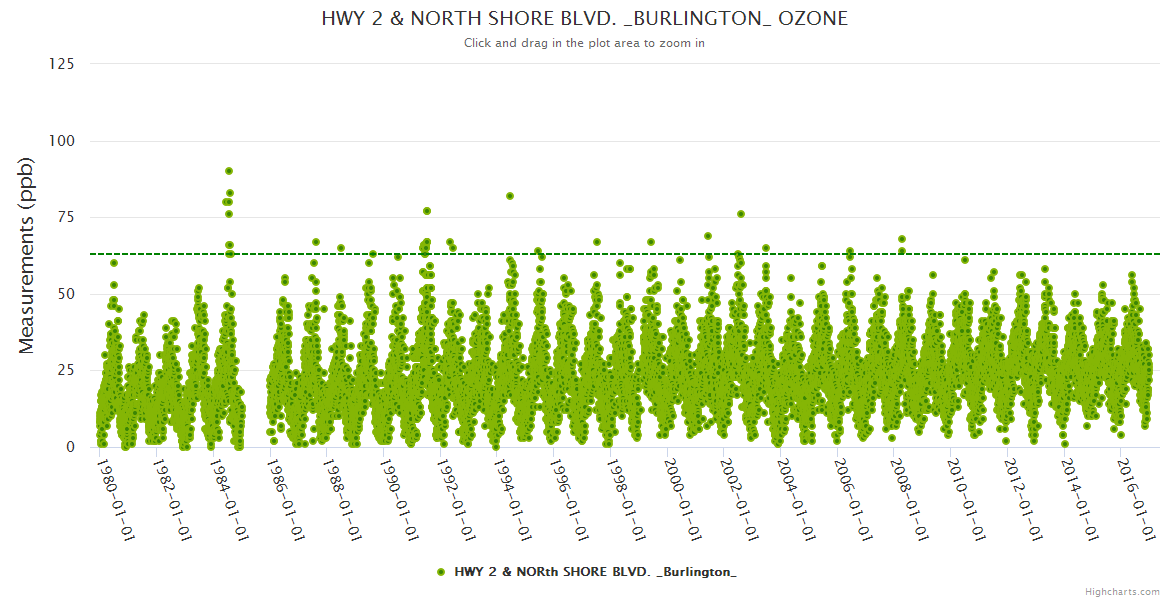1170x600 pixels.
Task: Select the 76 ppb outlier point near 2002
Action: (741, 214)
